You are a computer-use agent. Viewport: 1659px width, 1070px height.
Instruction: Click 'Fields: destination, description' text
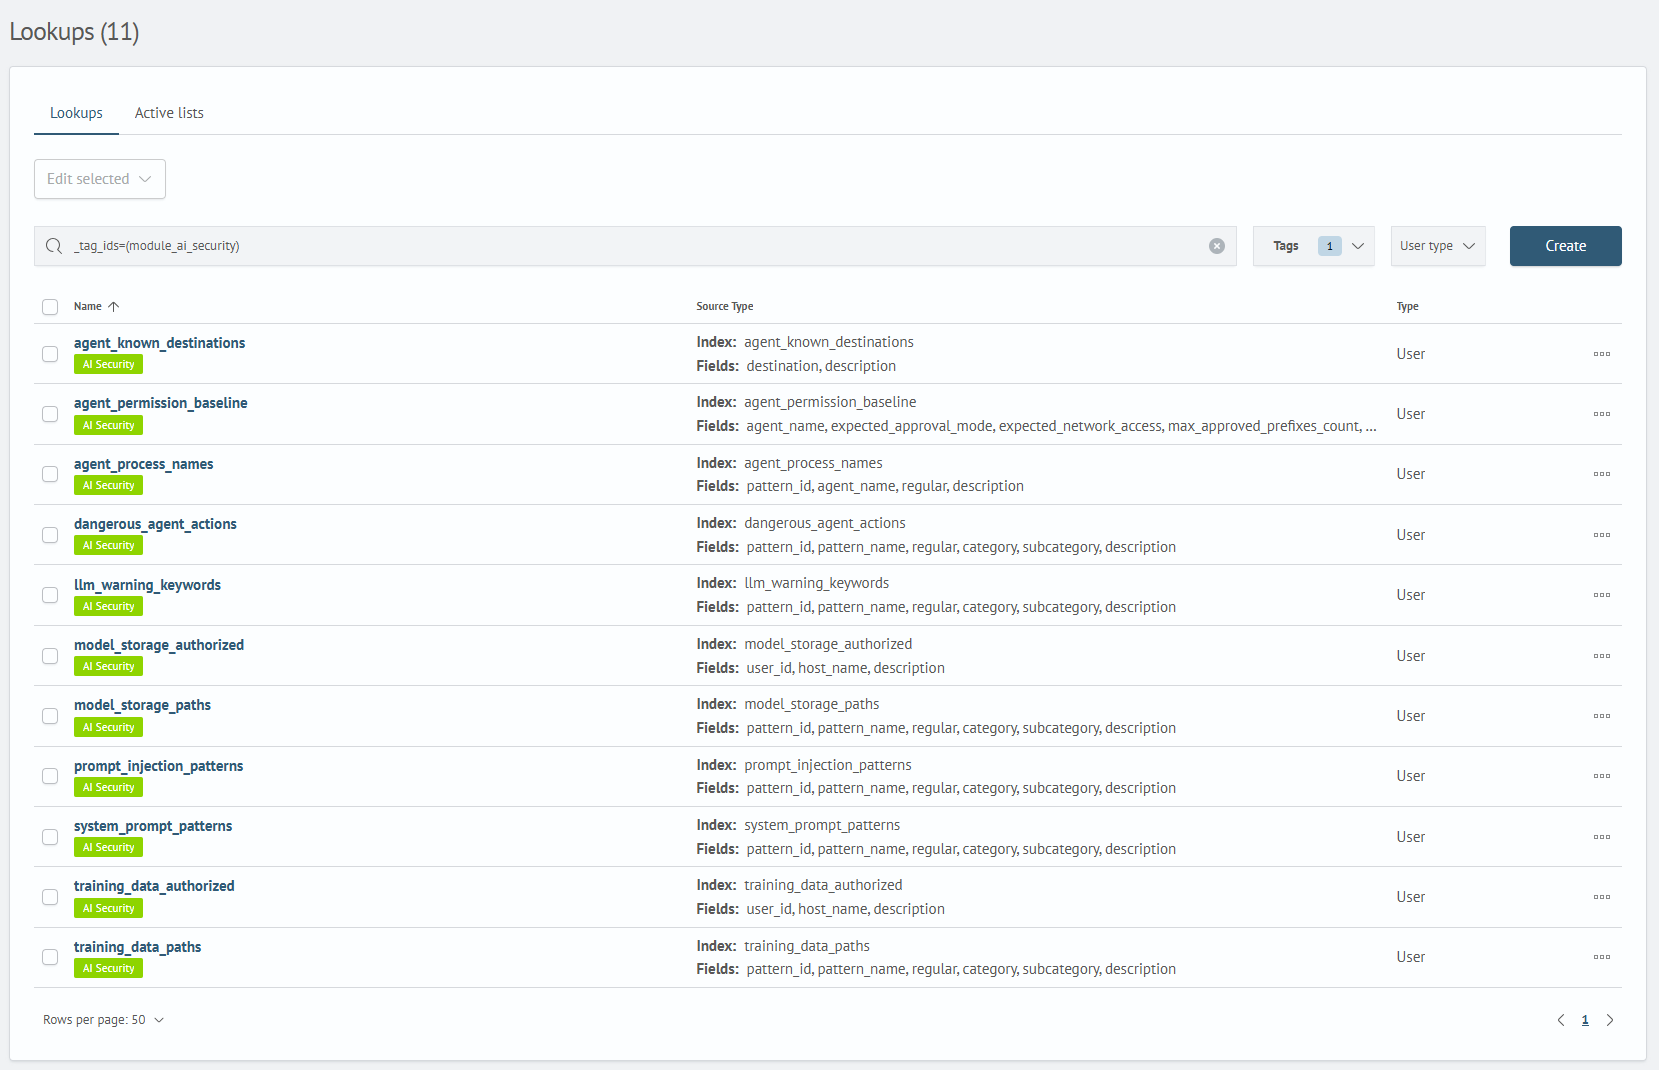796,366
